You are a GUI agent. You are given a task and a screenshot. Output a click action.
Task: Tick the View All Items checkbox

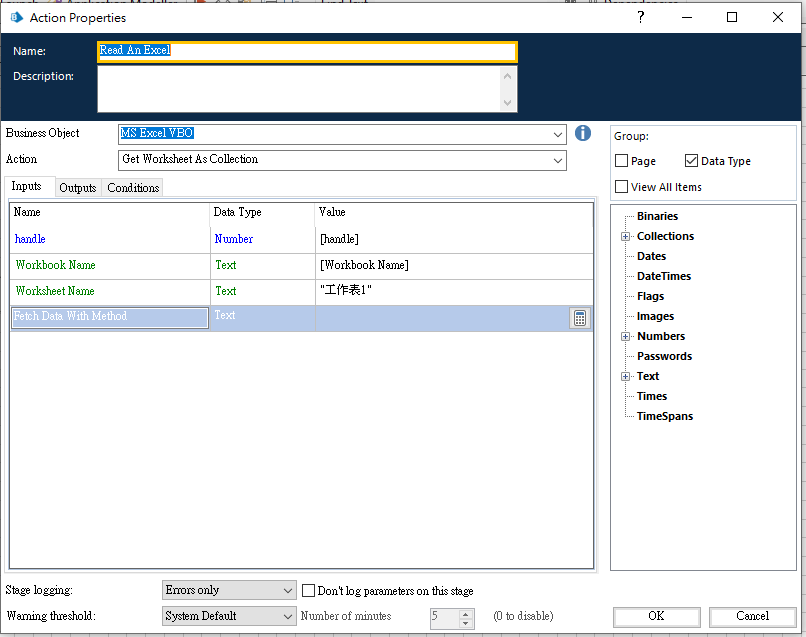pyautogui.click(x=621, y=187)
